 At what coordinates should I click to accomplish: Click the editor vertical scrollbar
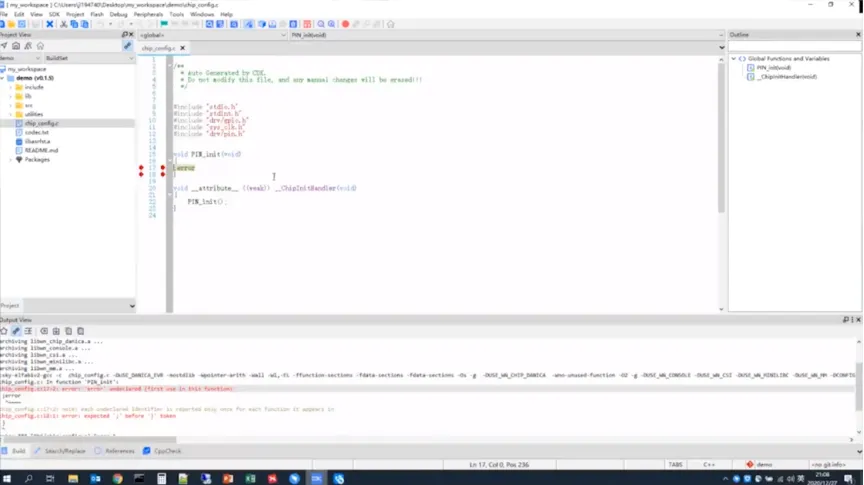(x=721, y=138)
